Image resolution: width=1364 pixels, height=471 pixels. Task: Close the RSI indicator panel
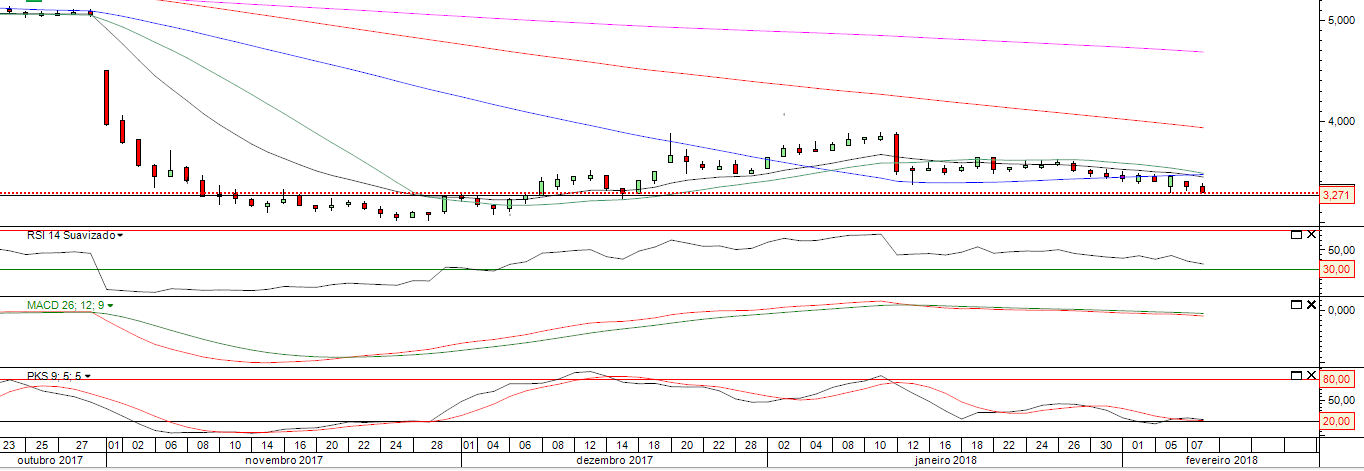point(1312,235)
